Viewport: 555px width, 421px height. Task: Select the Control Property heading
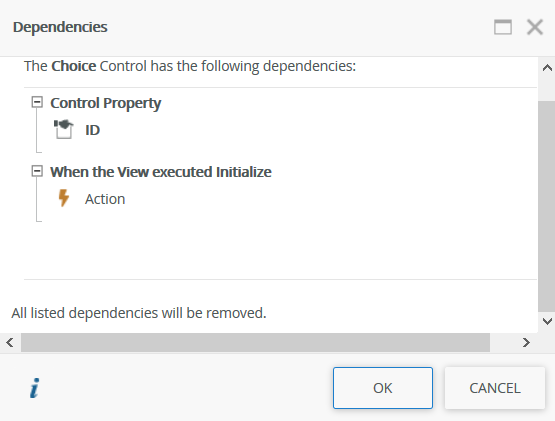[105, 103]
